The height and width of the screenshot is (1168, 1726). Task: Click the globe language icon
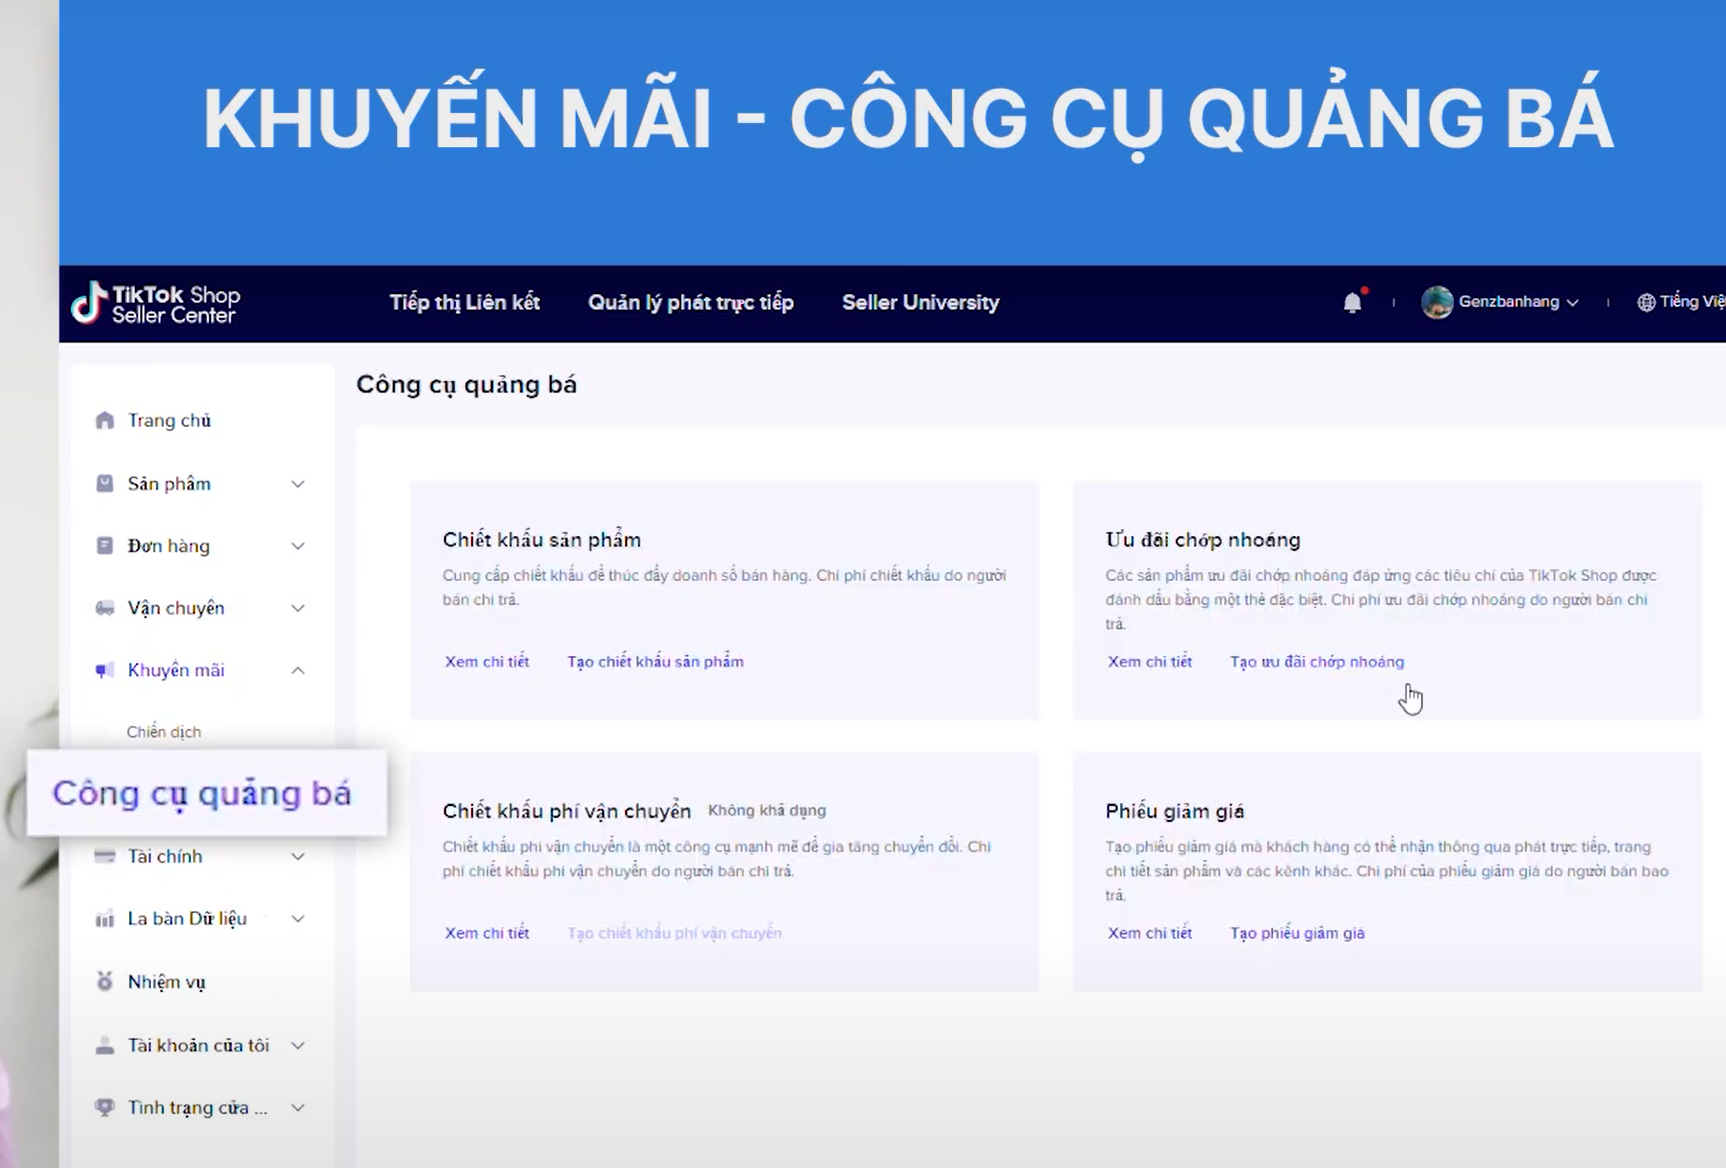(1646, 302)
